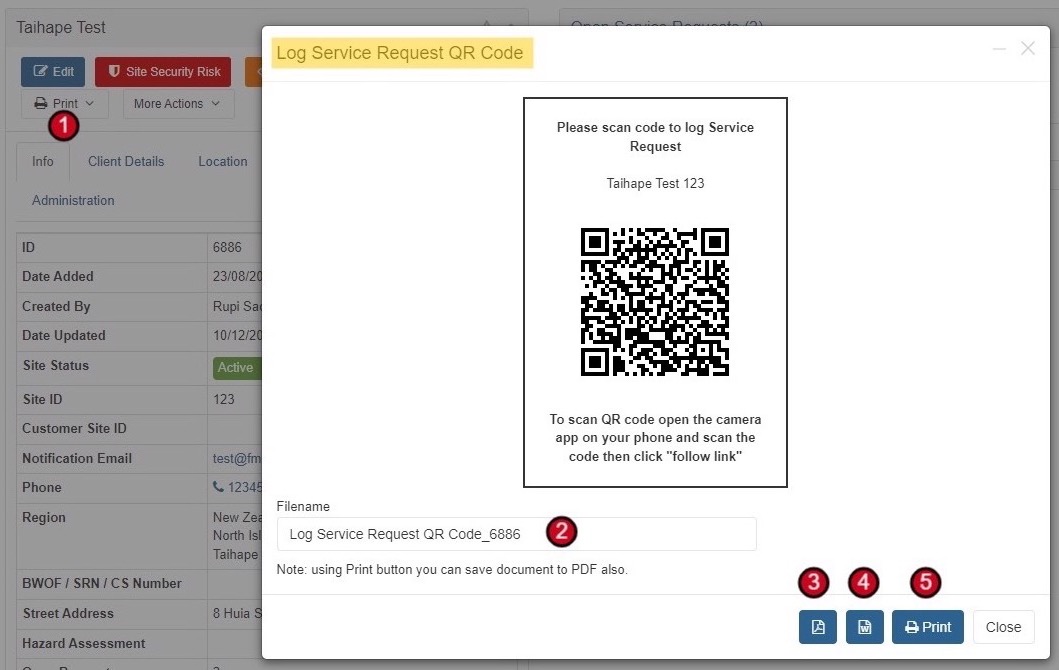Select the ID value 6886

point(227,247)
